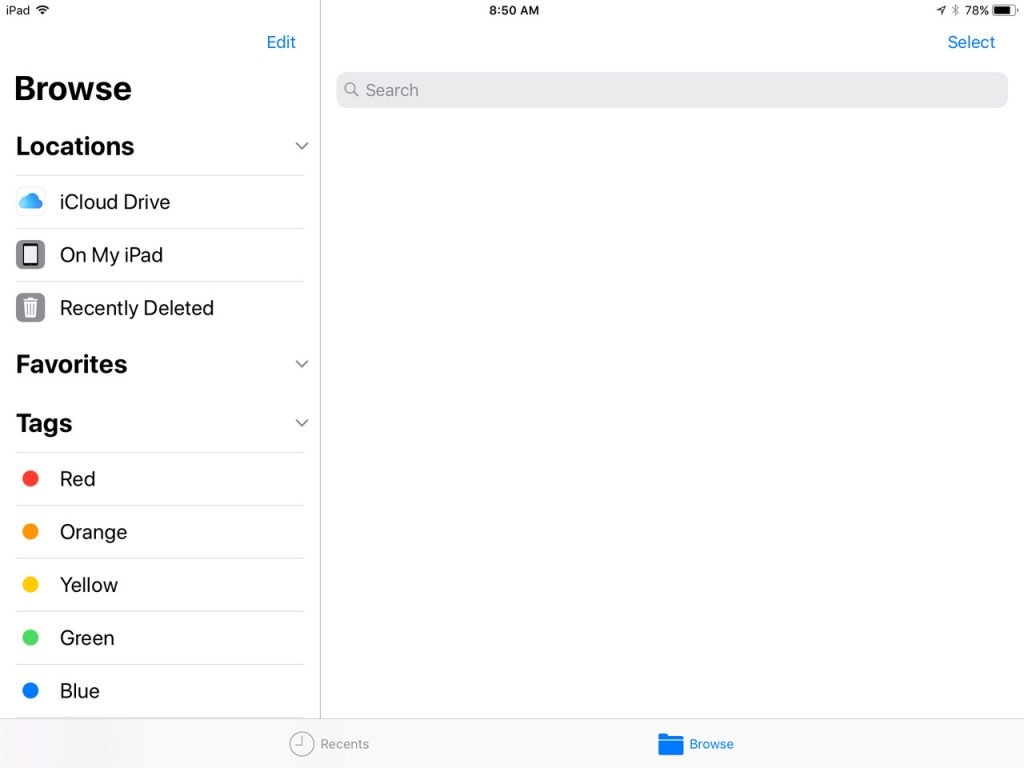The height and width of the screenshot is (768, 1024).
Task: Tap Select to enter selection mode
Action: 970,42
